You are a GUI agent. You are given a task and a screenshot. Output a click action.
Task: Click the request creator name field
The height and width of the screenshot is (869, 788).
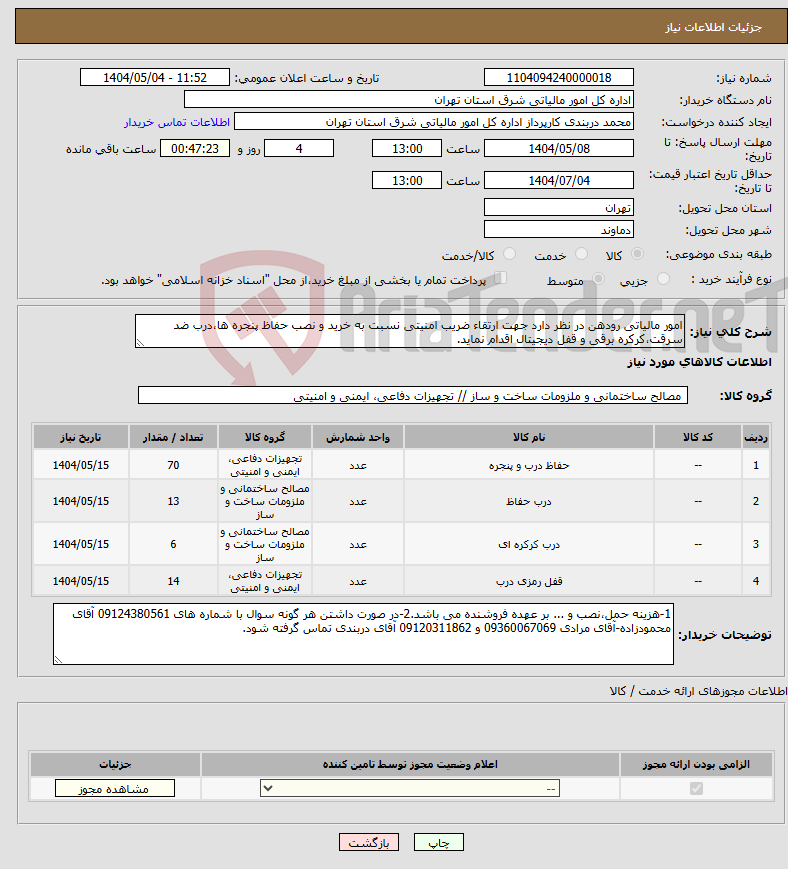434,122
